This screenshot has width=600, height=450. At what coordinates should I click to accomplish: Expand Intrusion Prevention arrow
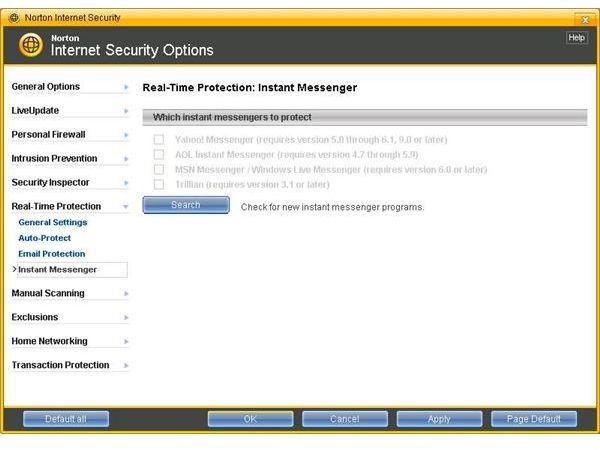click(x=126, y=159)
